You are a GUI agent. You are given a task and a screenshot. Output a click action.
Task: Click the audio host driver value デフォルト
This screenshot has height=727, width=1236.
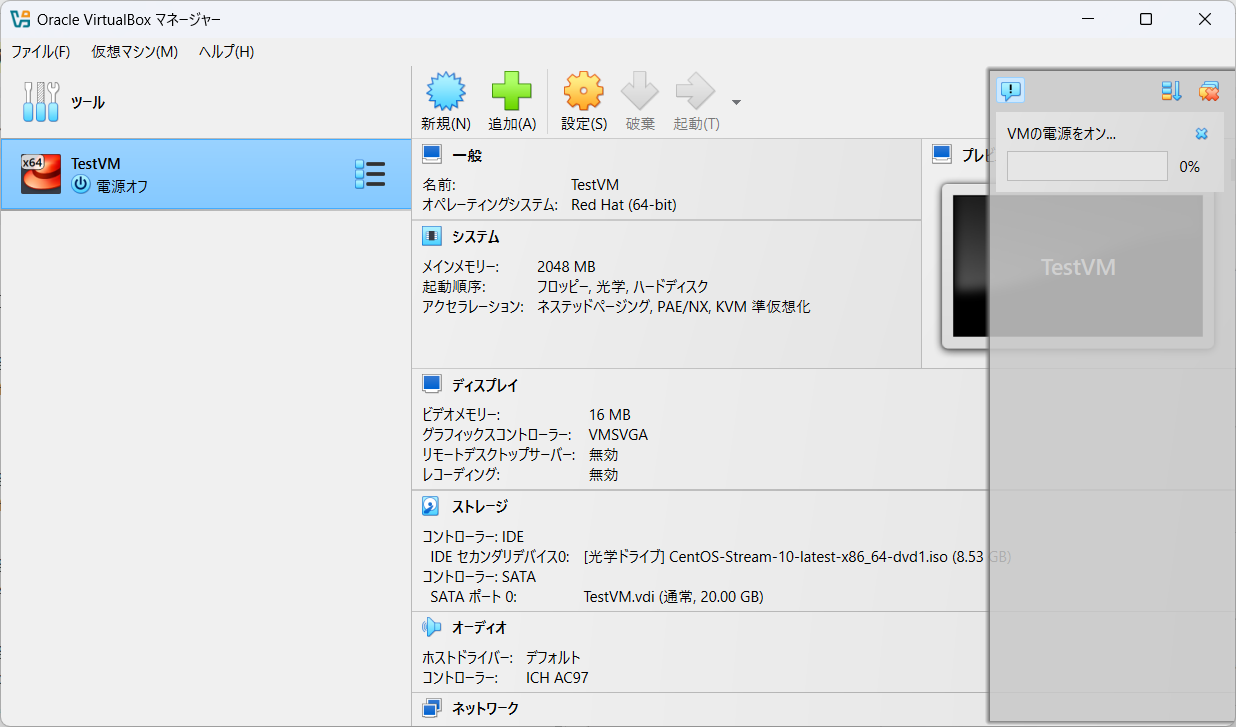point(553,658)
